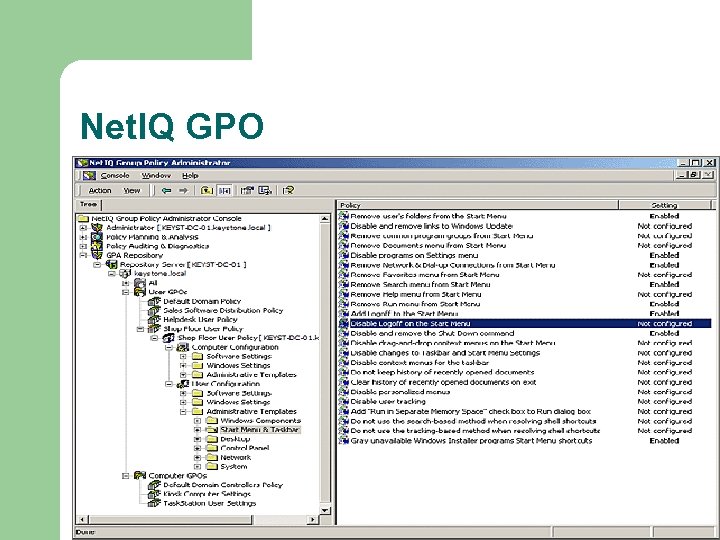Select the Desktop folder in tree
720x540 pixels.
[235, 439]
